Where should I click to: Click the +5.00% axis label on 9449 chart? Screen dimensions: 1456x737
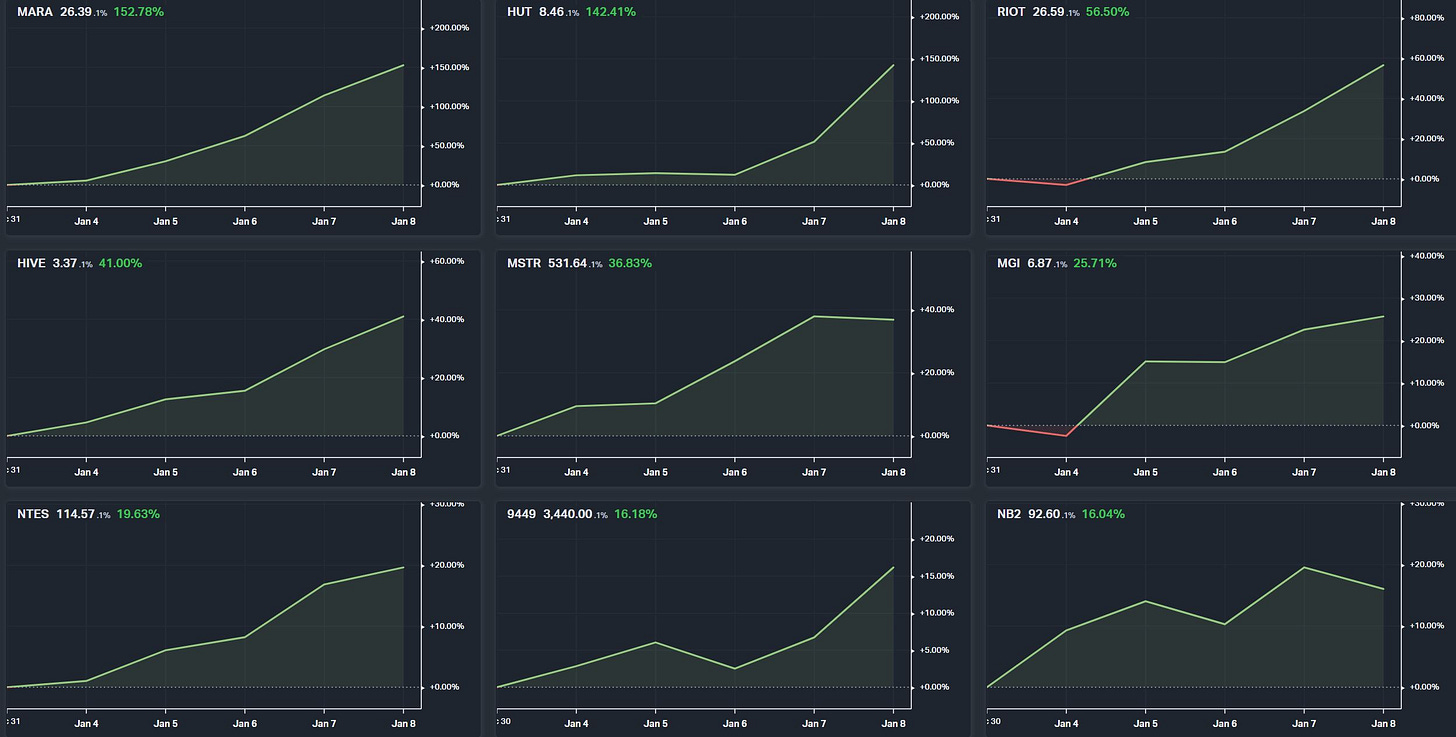coord(936,650)
